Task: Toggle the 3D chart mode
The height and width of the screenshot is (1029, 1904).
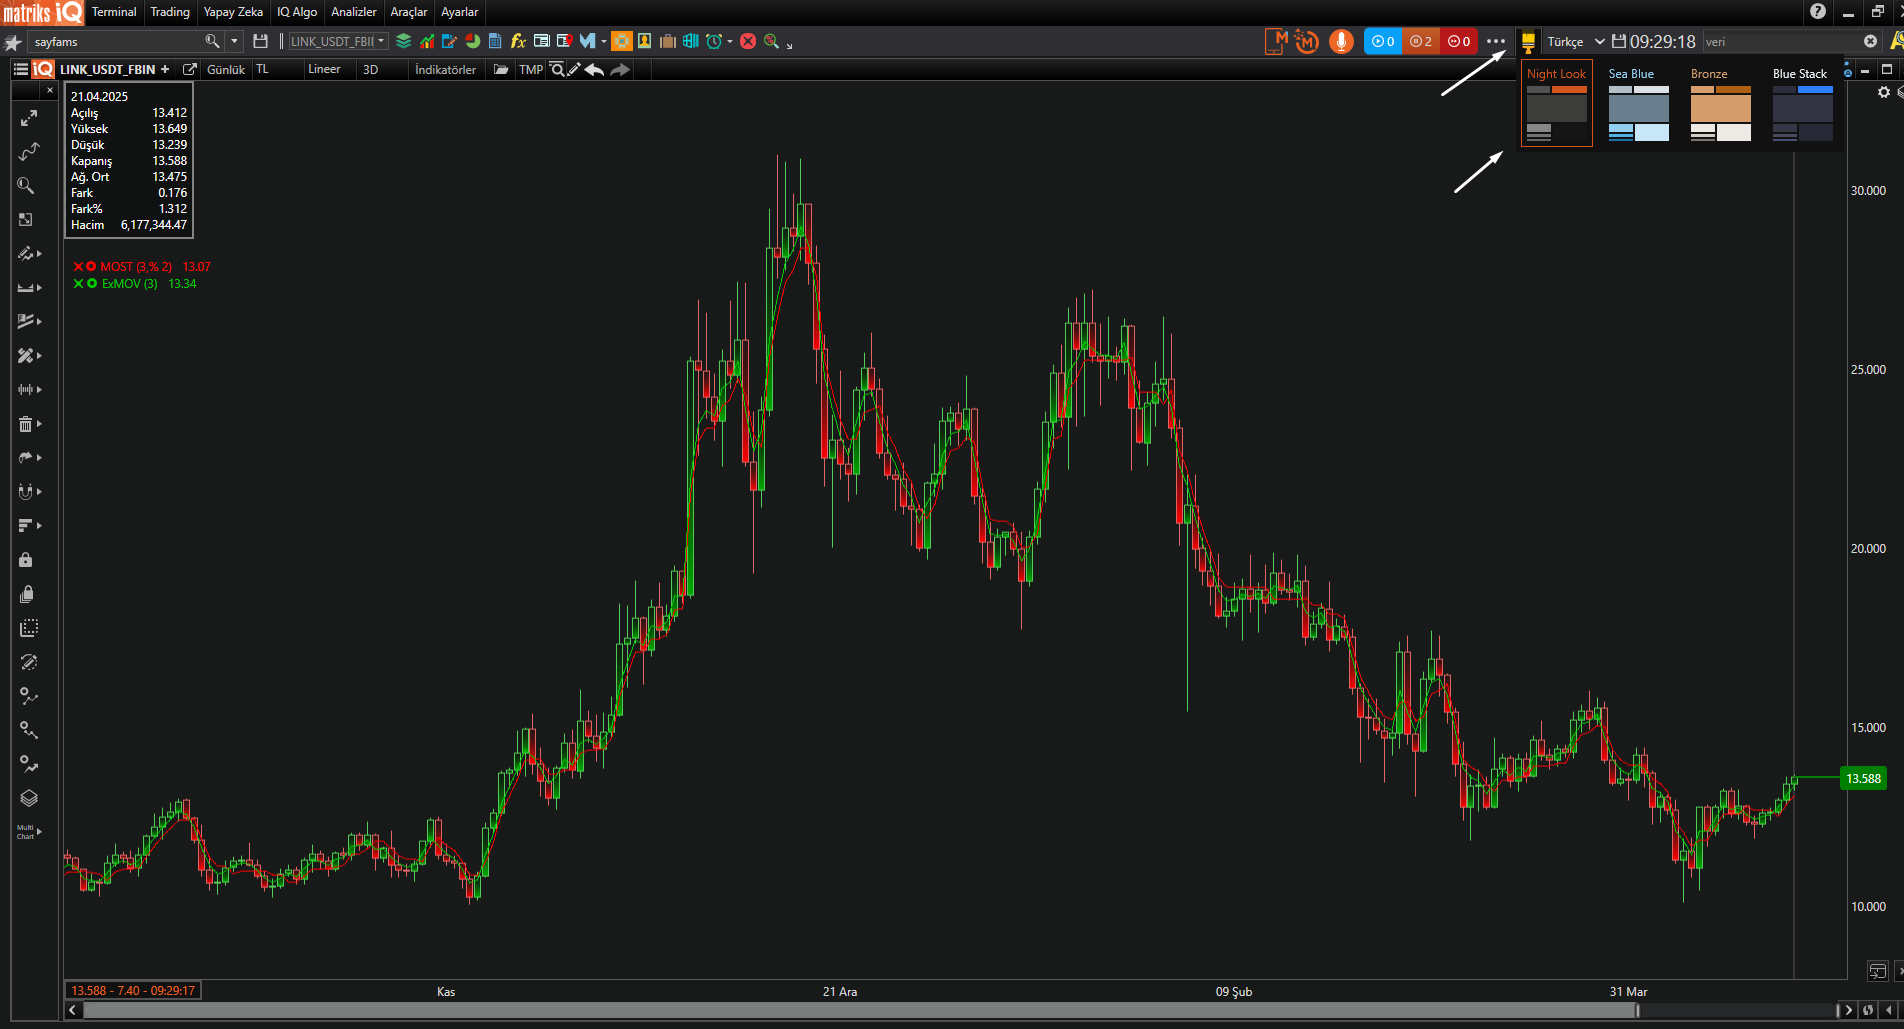Action: click(371, 70)
